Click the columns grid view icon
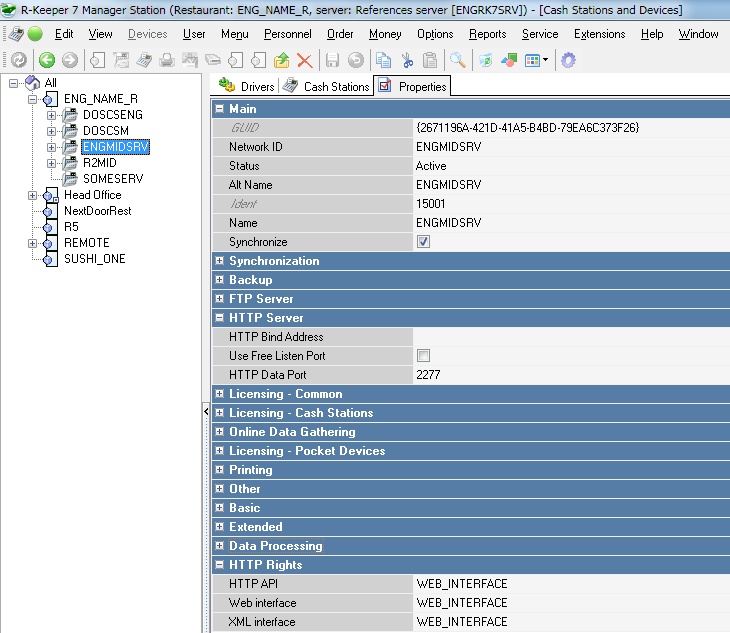 coord(532,60)
